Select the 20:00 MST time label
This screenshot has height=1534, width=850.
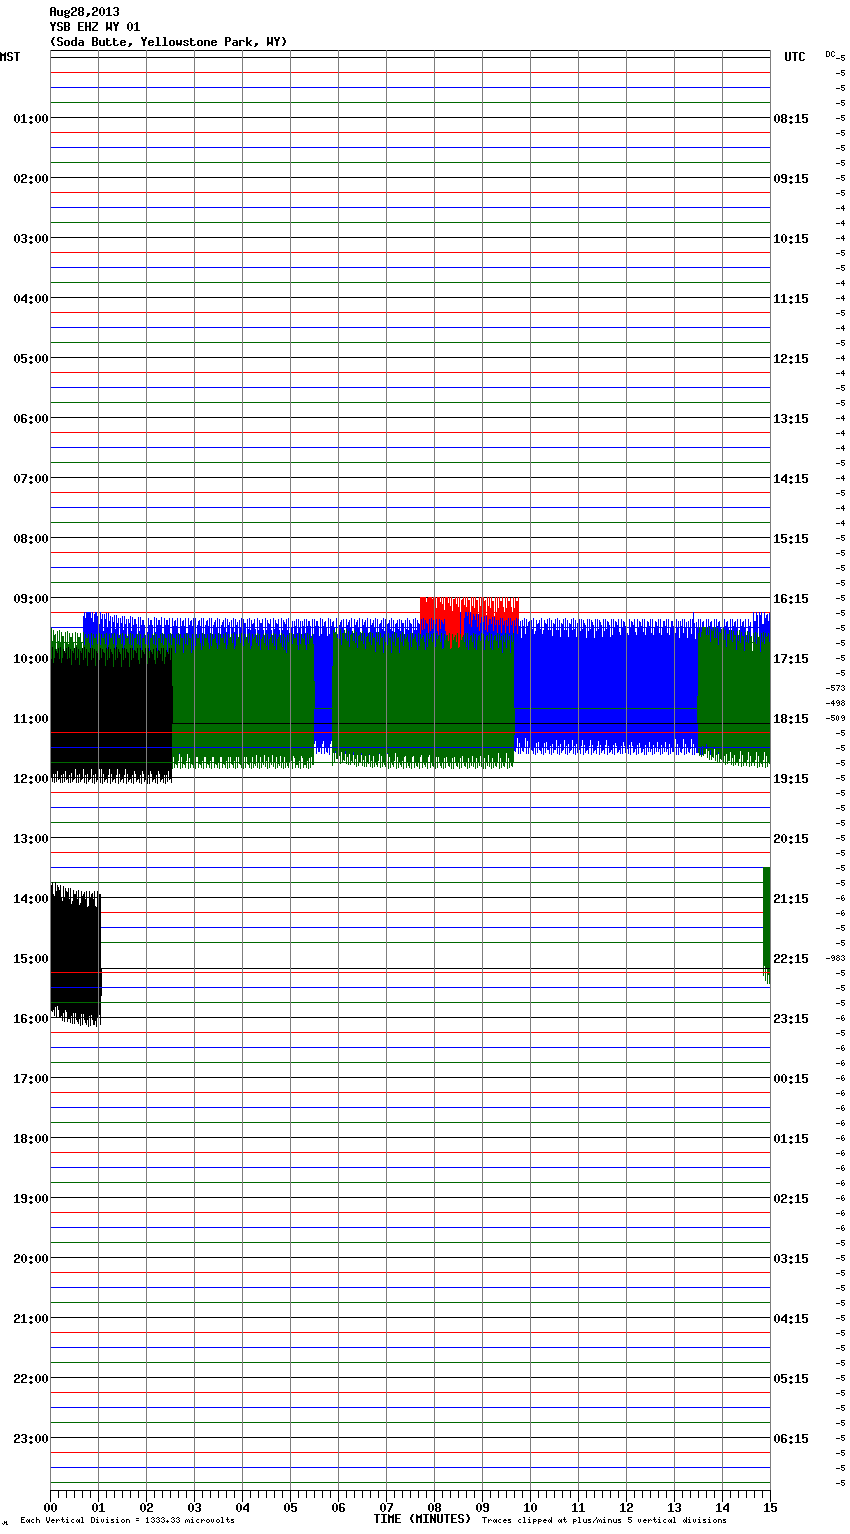point(30,1259)
